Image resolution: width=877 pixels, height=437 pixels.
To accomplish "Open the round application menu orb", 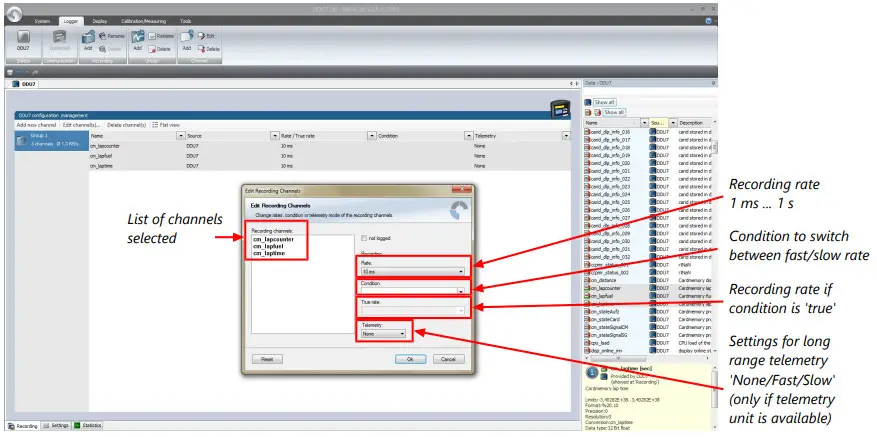I will [15, 13].
